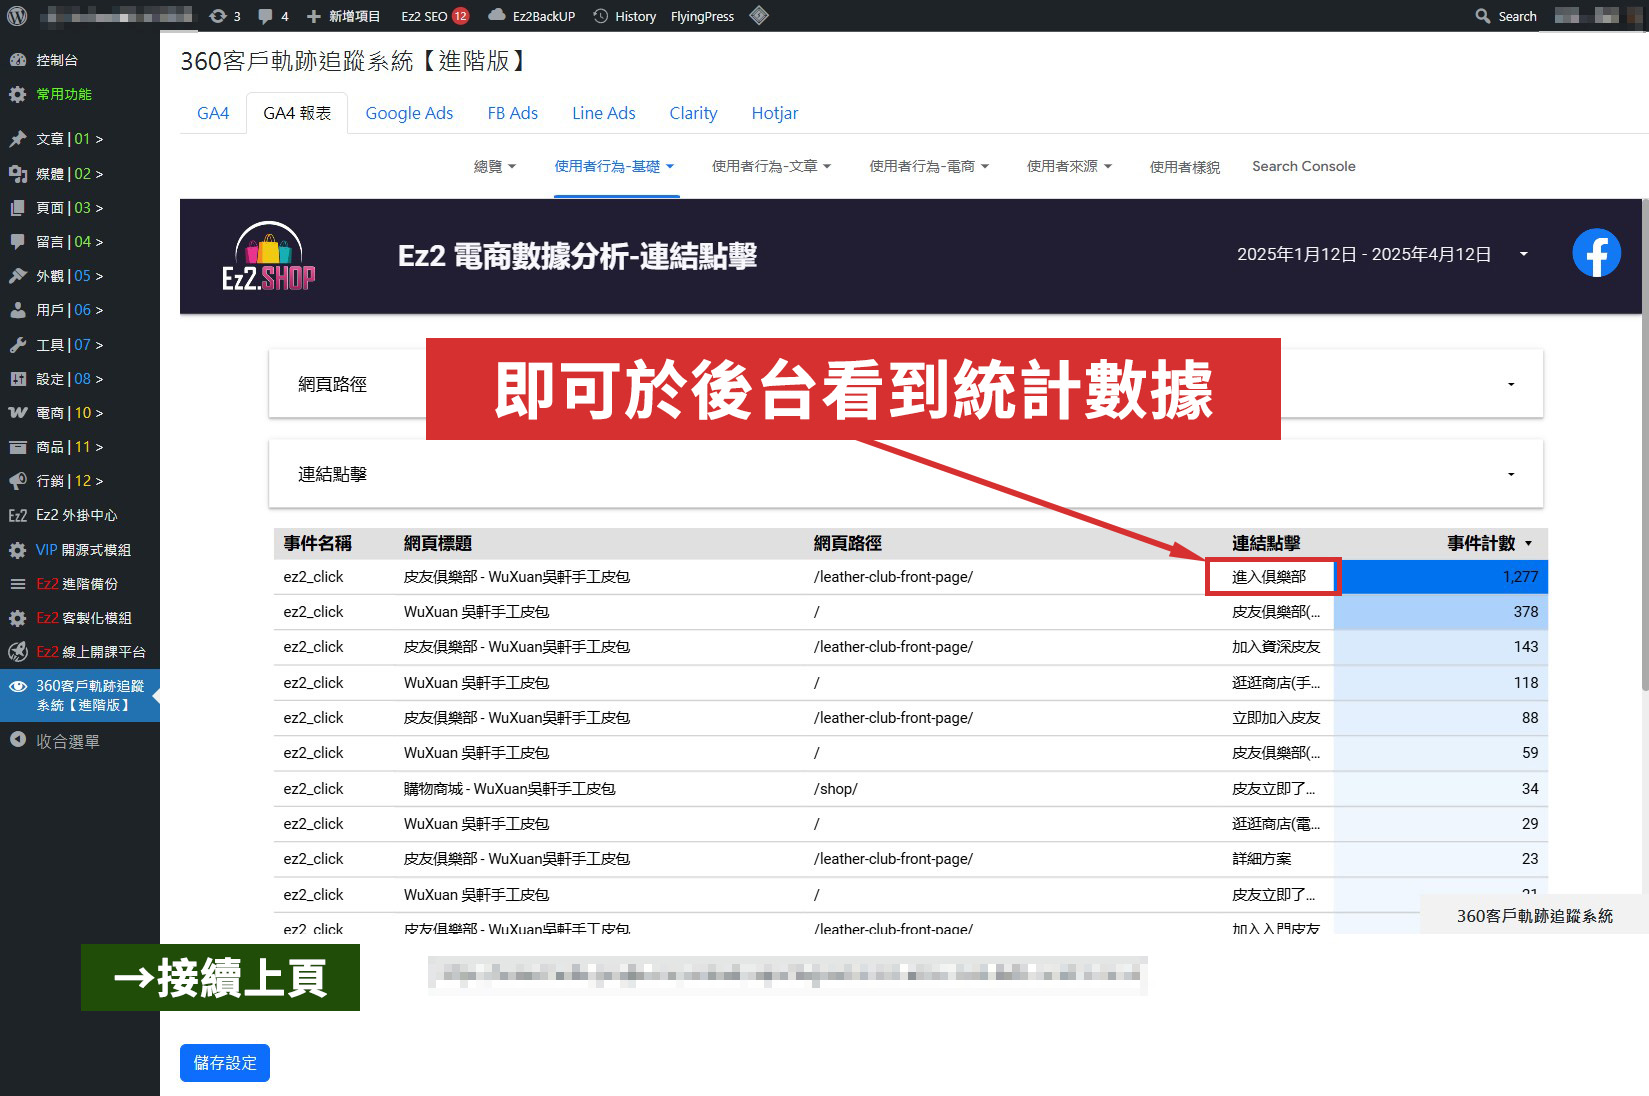Click the Facebook logo in report header
This screenshot has height=1096, width=1649.
point(1596,253)
